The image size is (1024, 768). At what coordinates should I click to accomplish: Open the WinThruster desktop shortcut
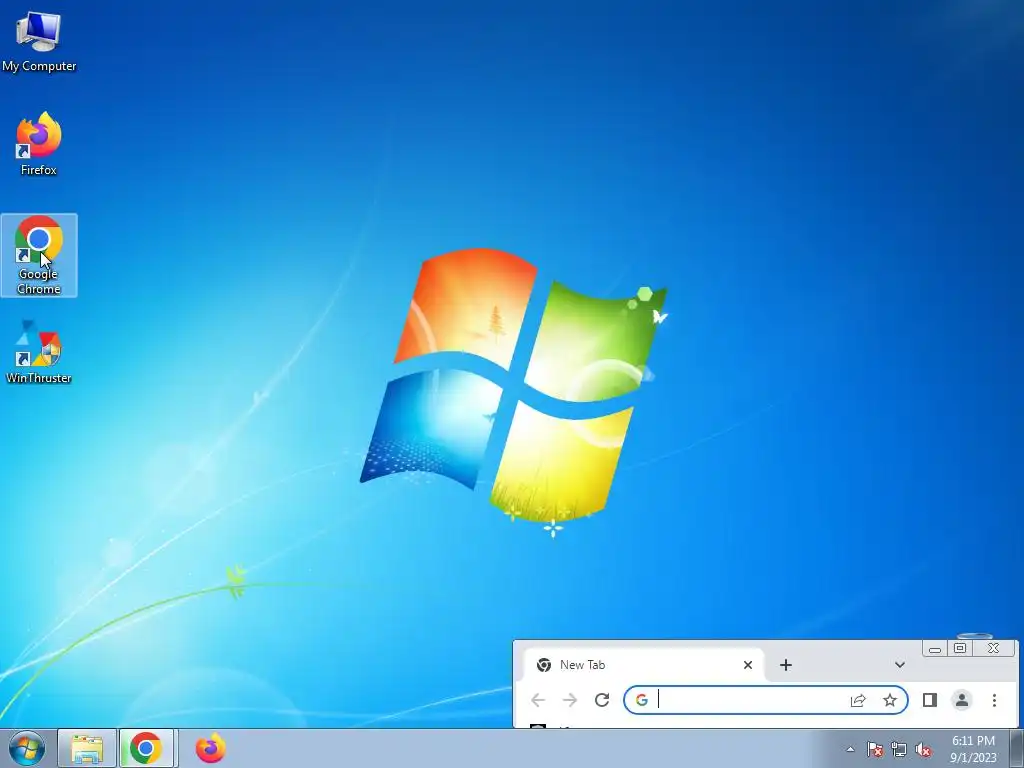(39, 351)
